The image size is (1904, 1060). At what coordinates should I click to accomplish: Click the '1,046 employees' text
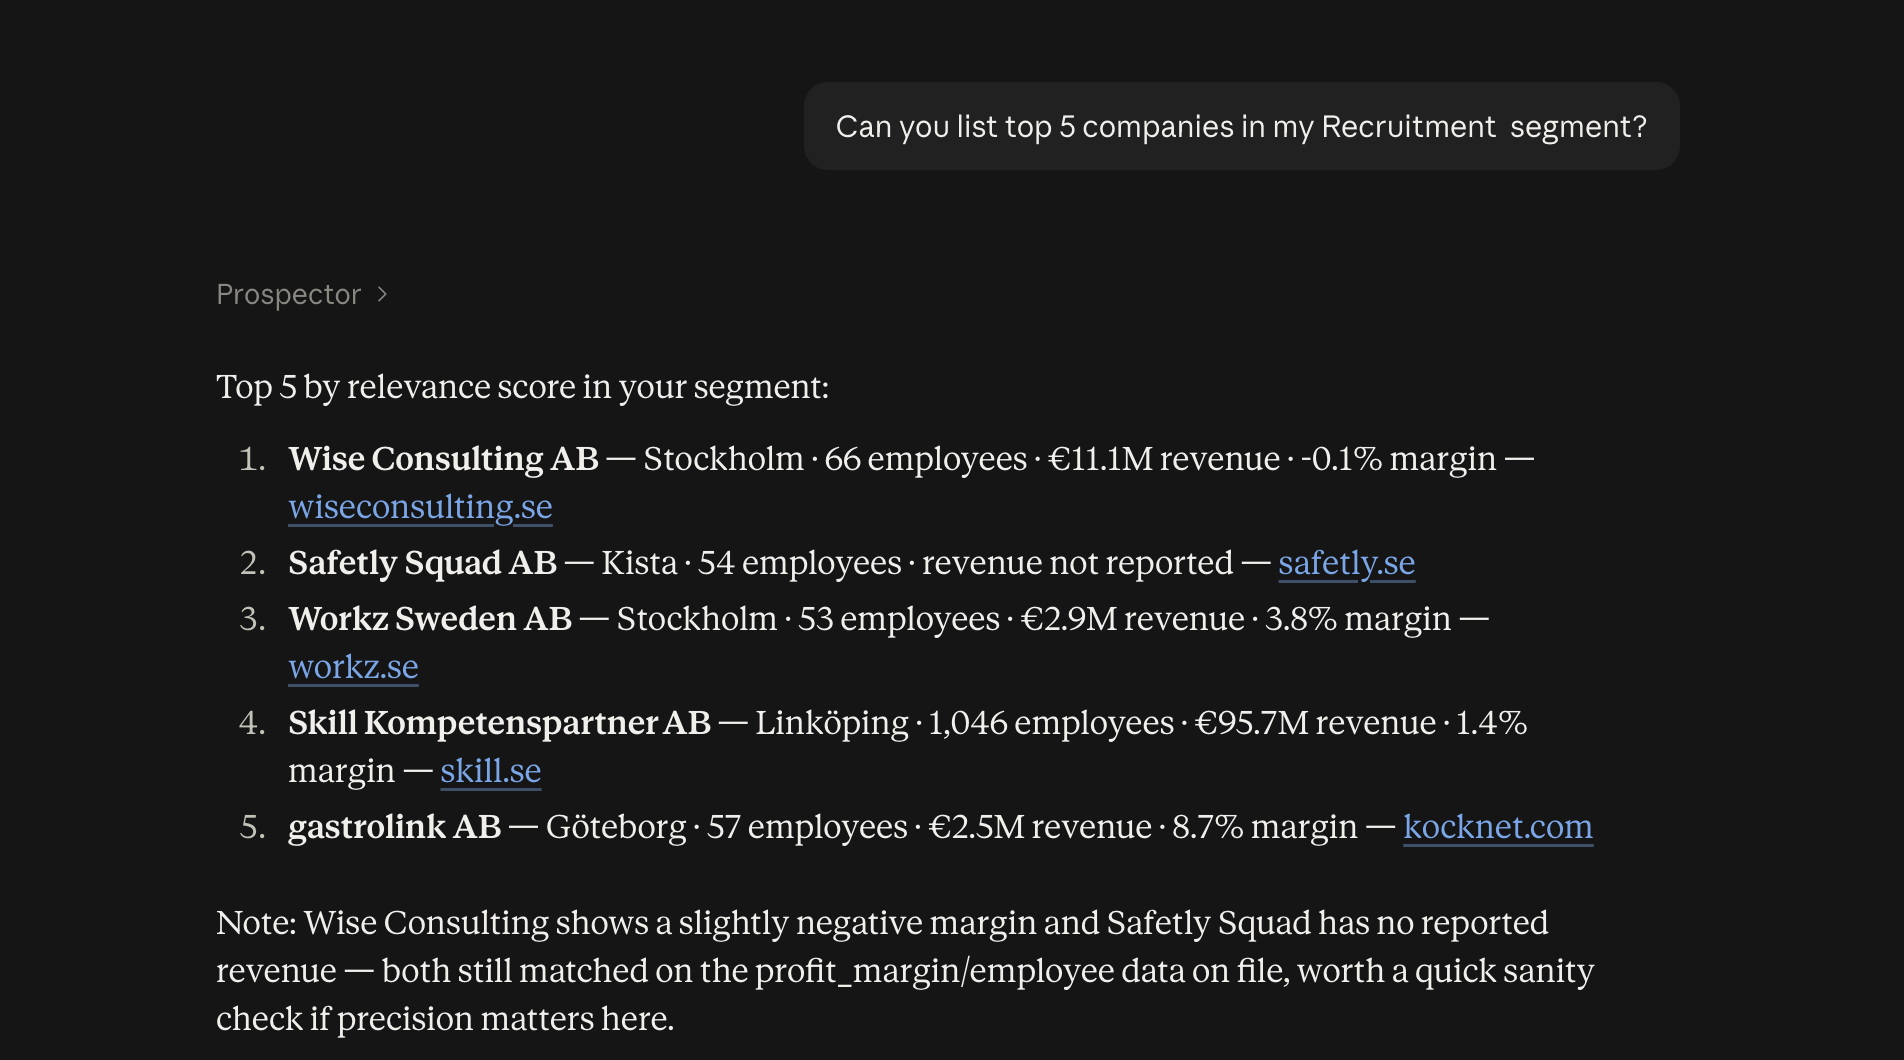click(x=1051, y=723)
